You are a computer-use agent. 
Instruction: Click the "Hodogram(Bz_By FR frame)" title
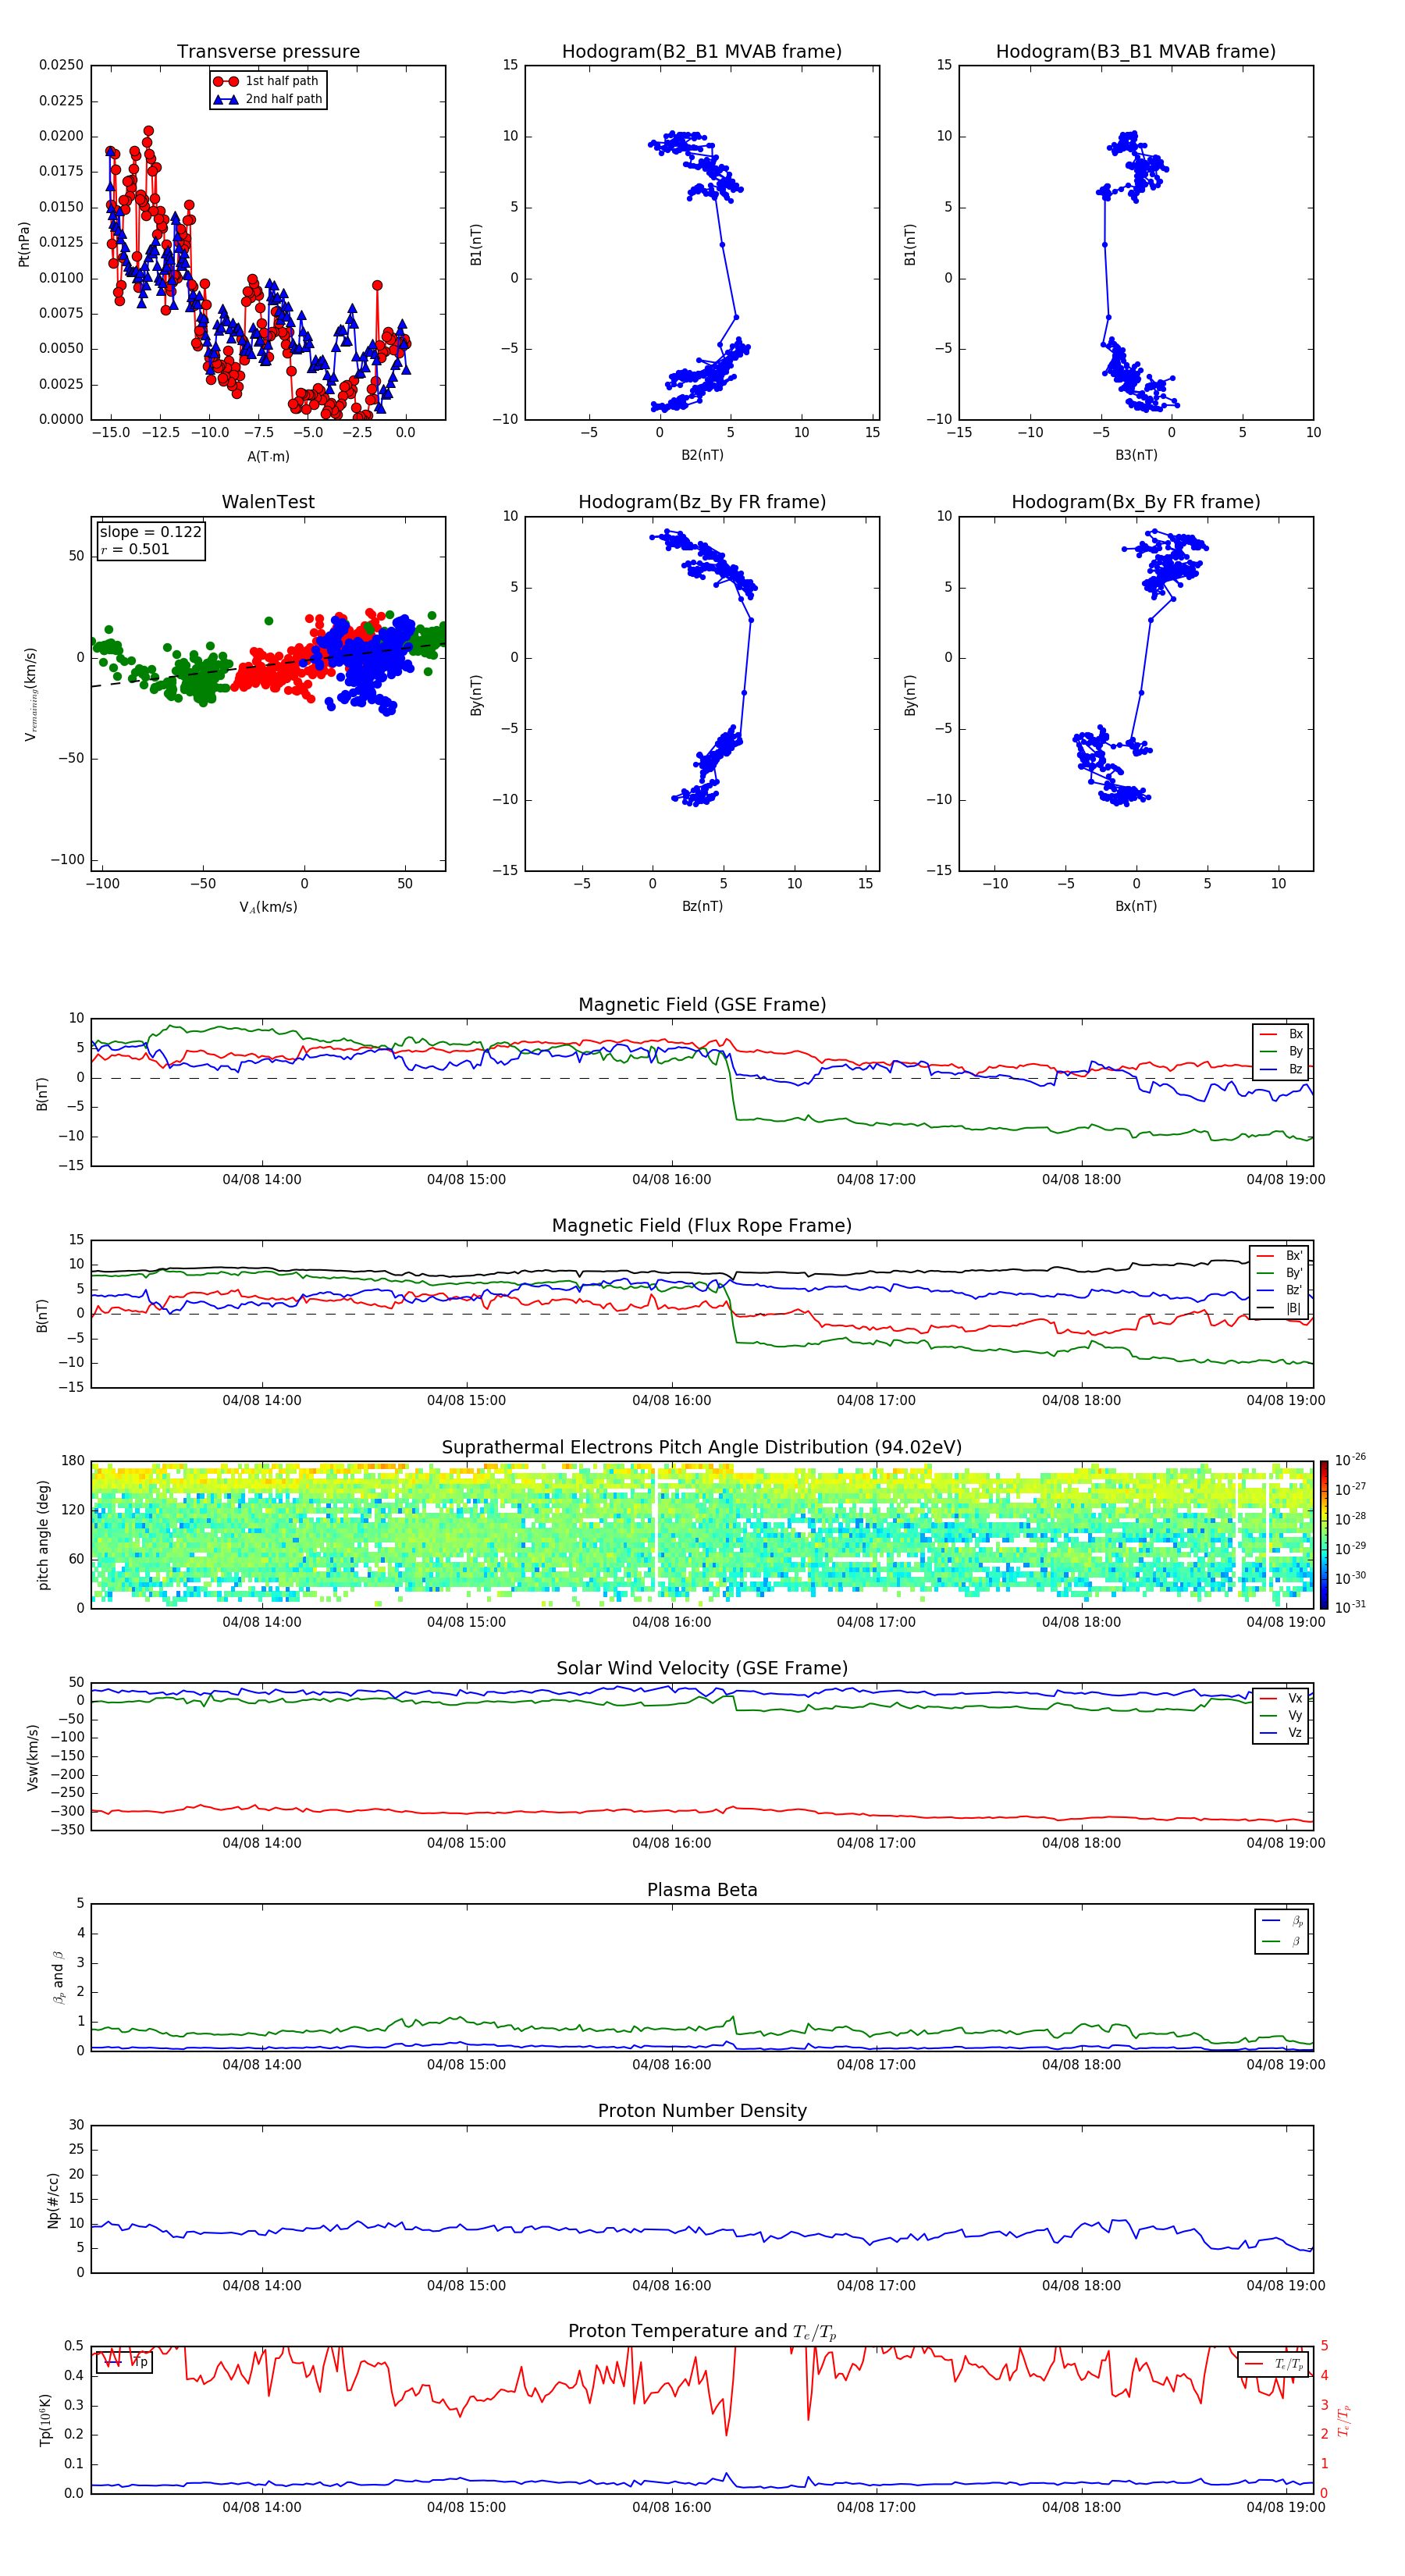(702, 502)
